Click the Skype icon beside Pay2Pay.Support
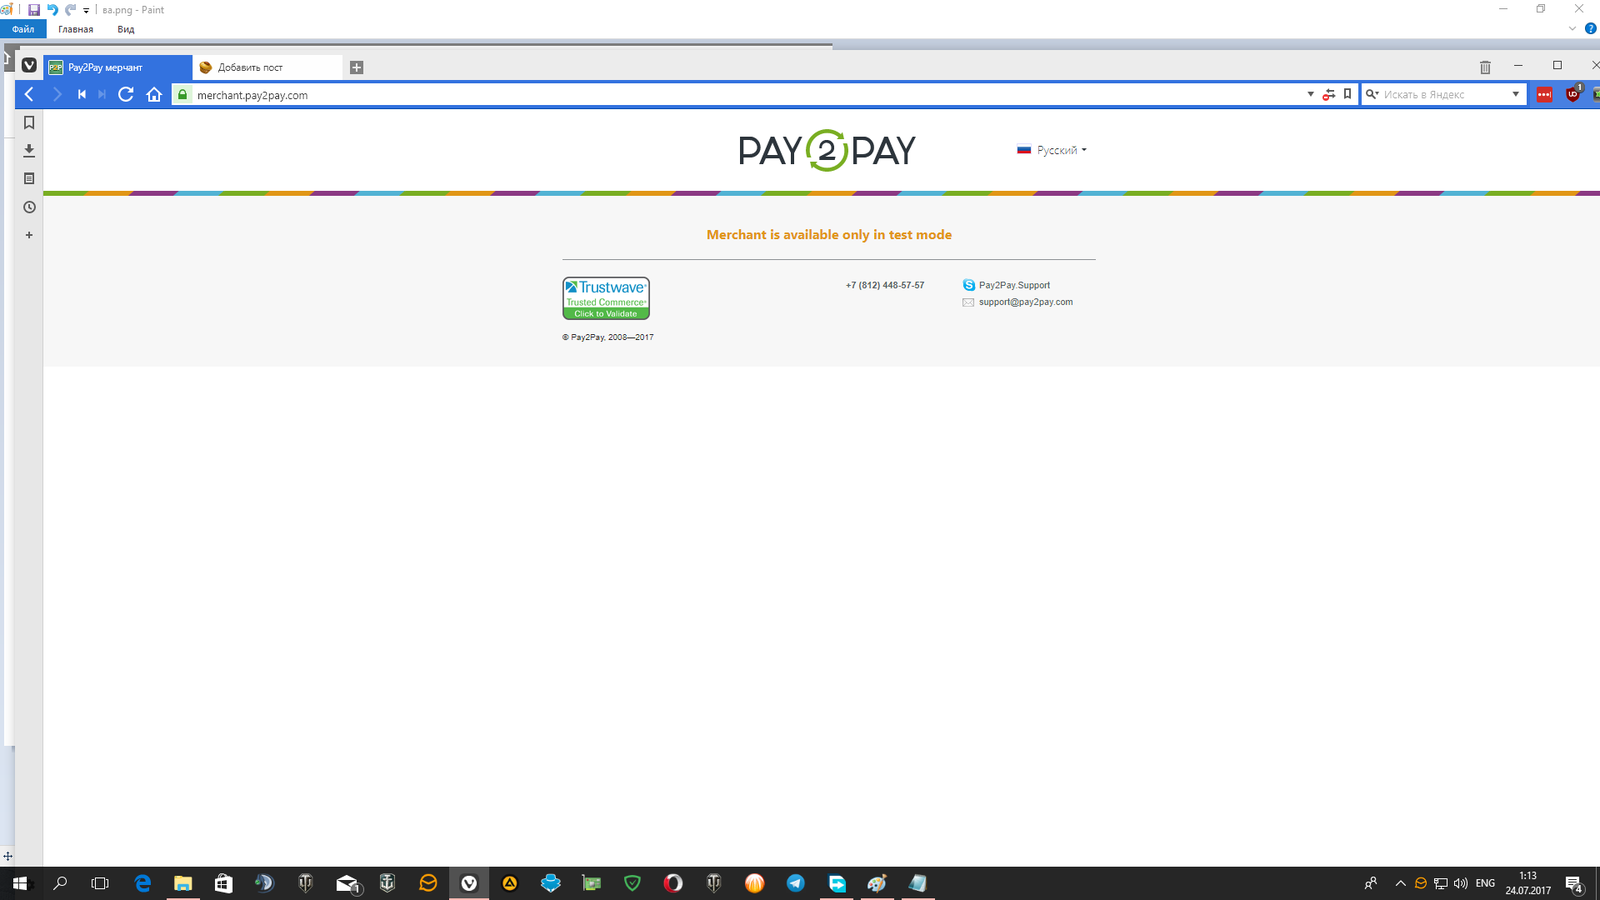 coord(968,285)
